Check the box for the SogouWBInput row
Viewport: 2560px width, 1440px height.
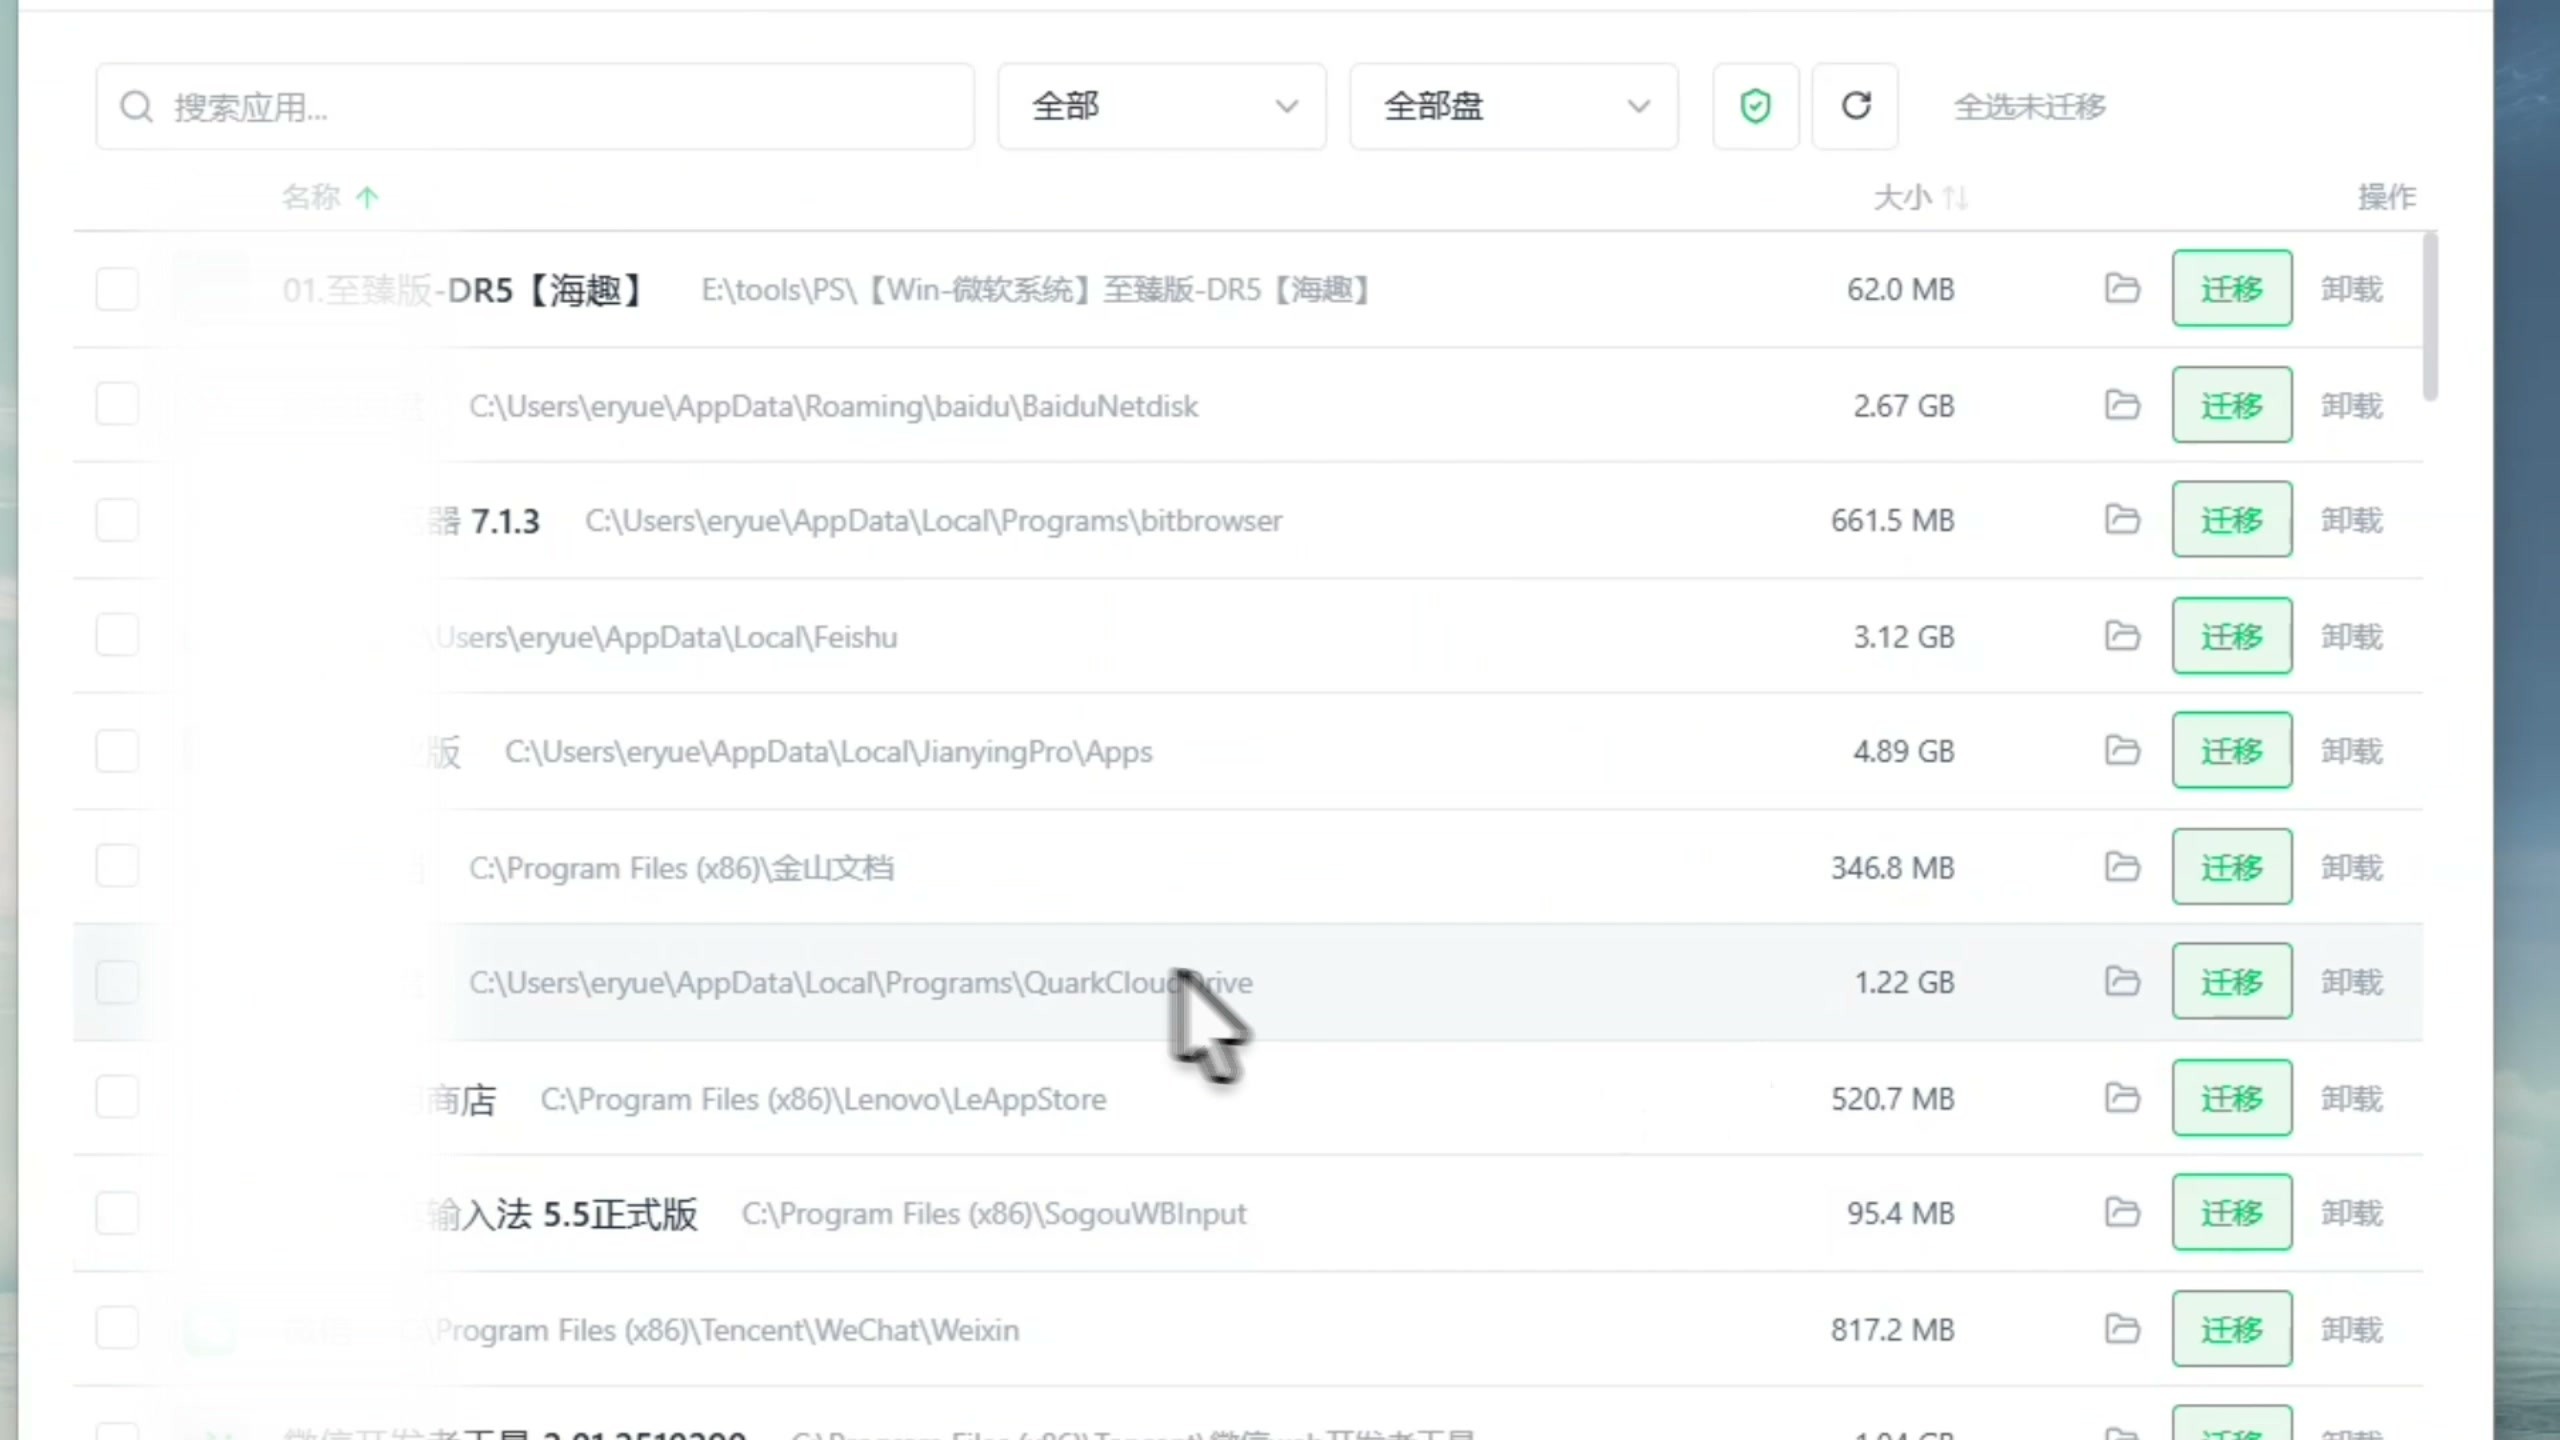[x=117, y=1213]
